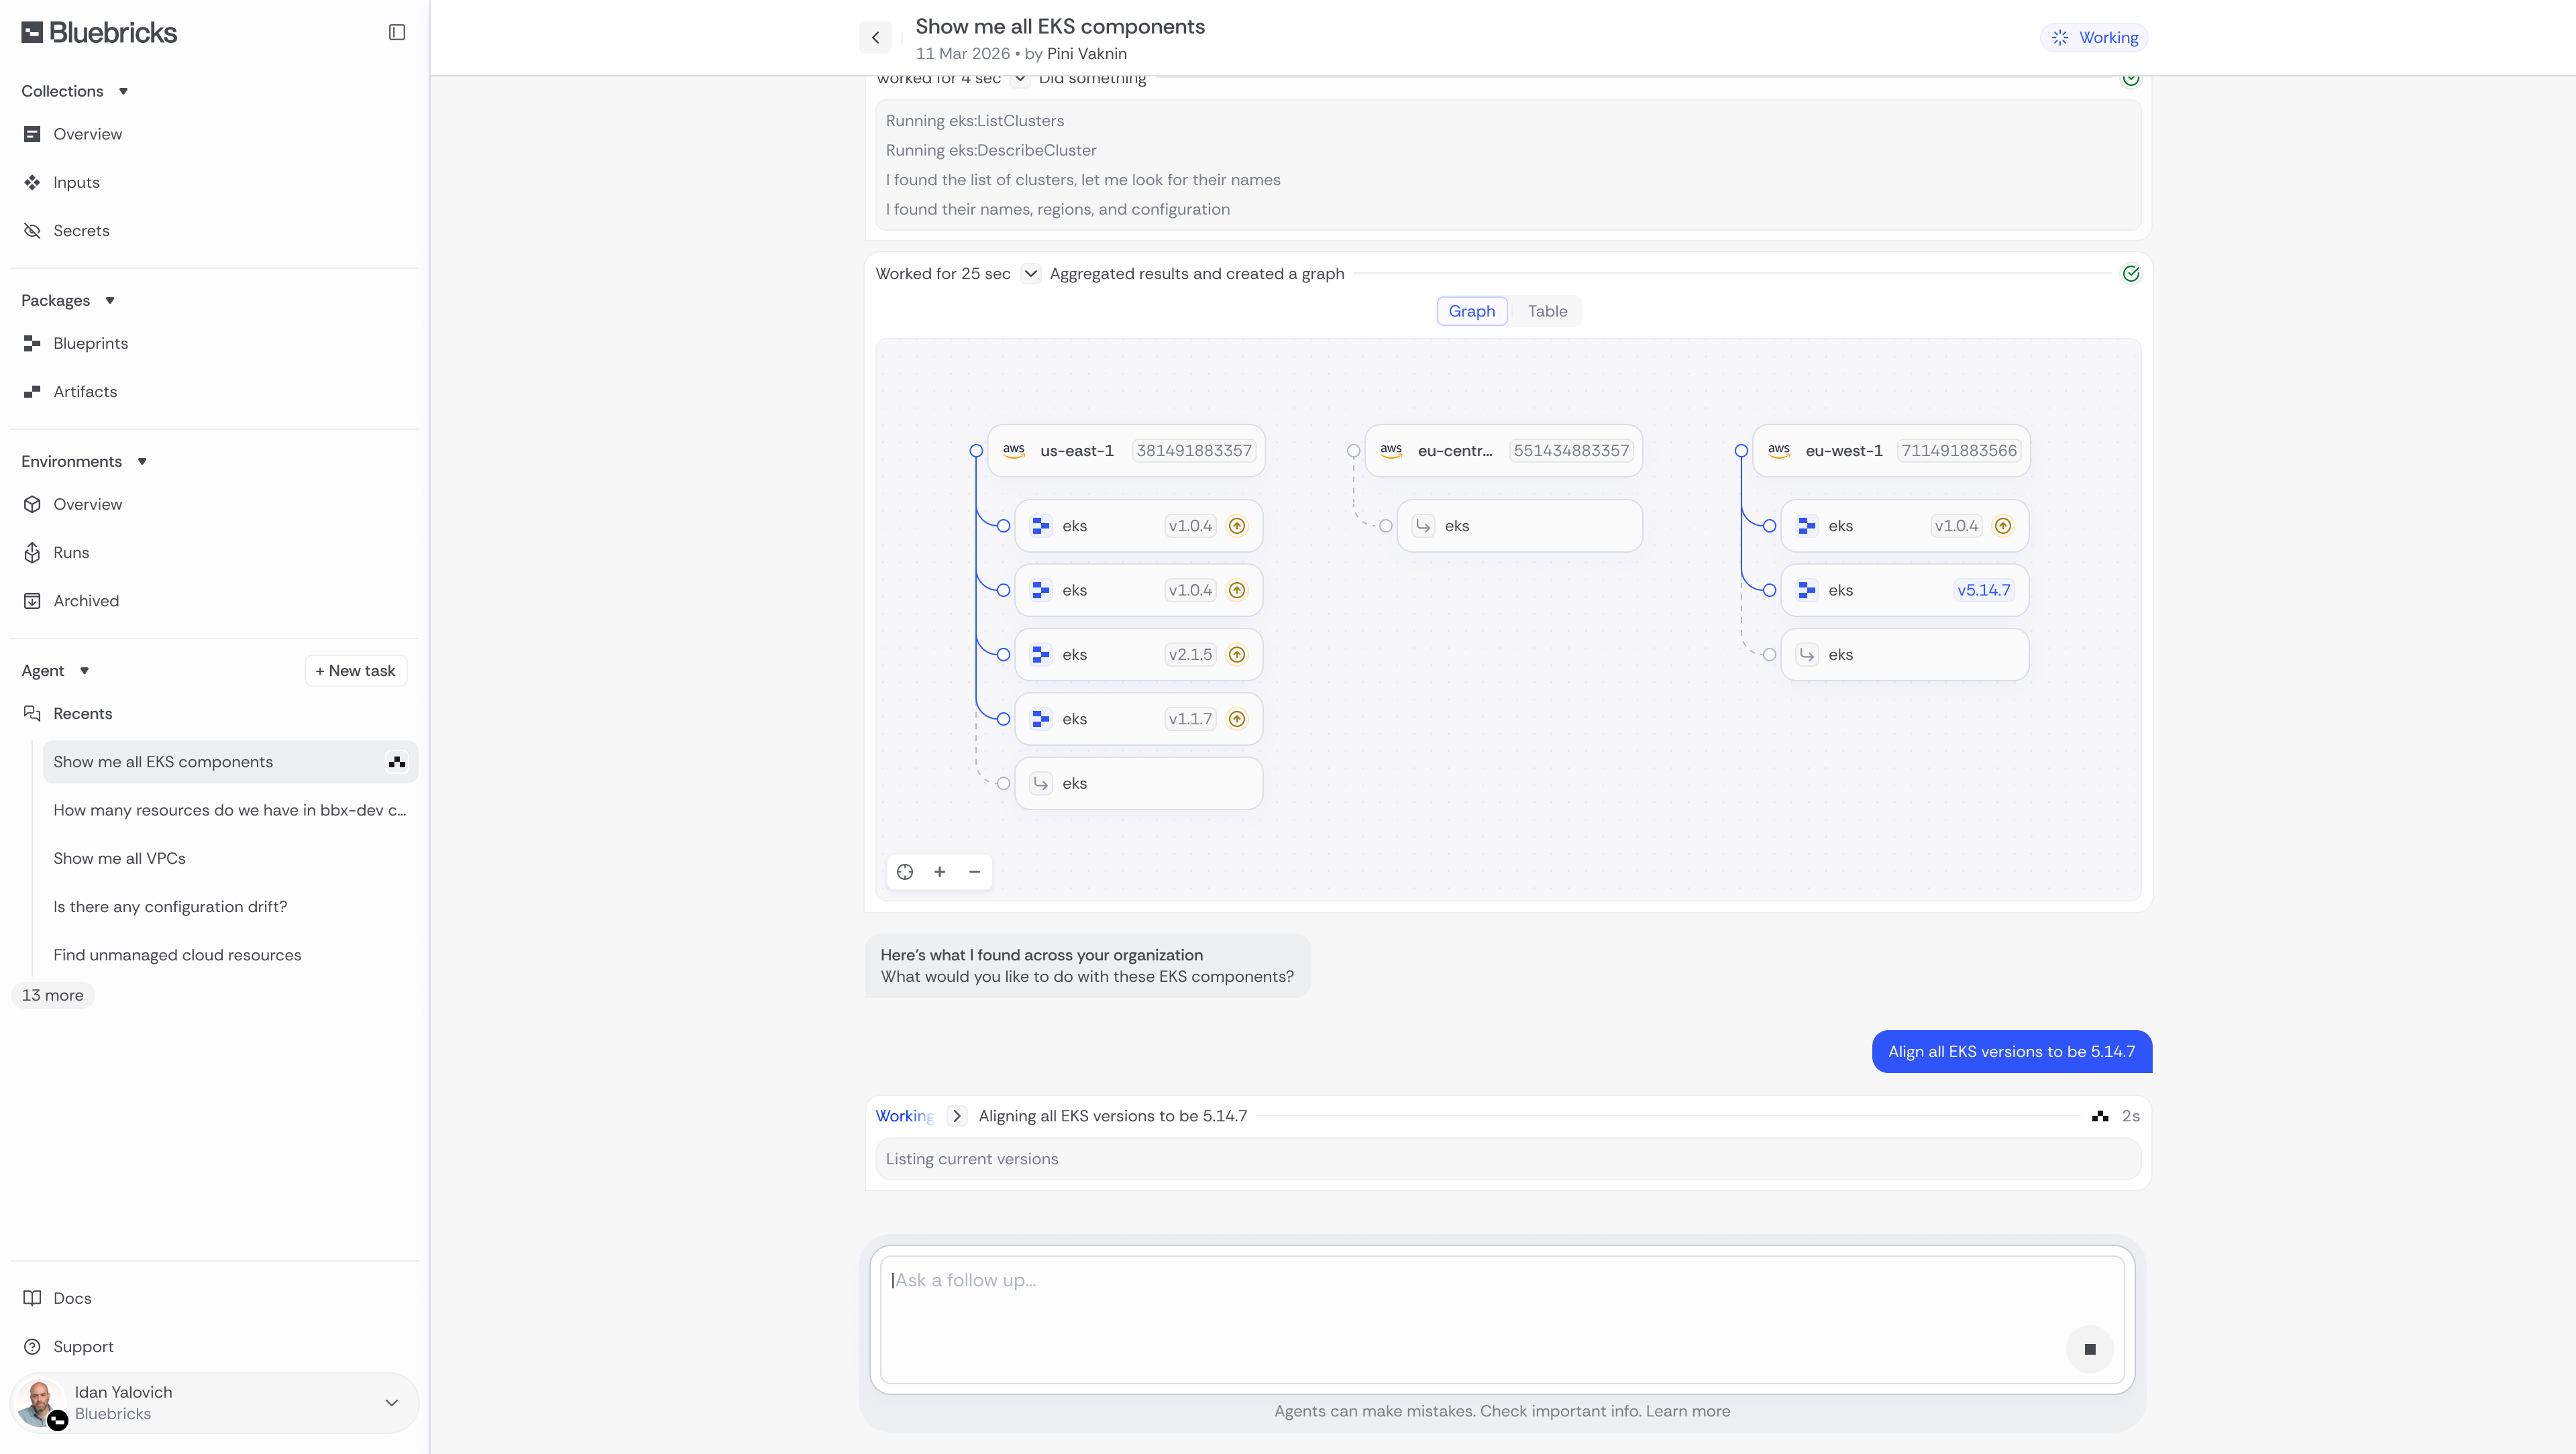Click the back arrow beside task title
Viewport: 2576px width, 1454px height.
[875, 38]
